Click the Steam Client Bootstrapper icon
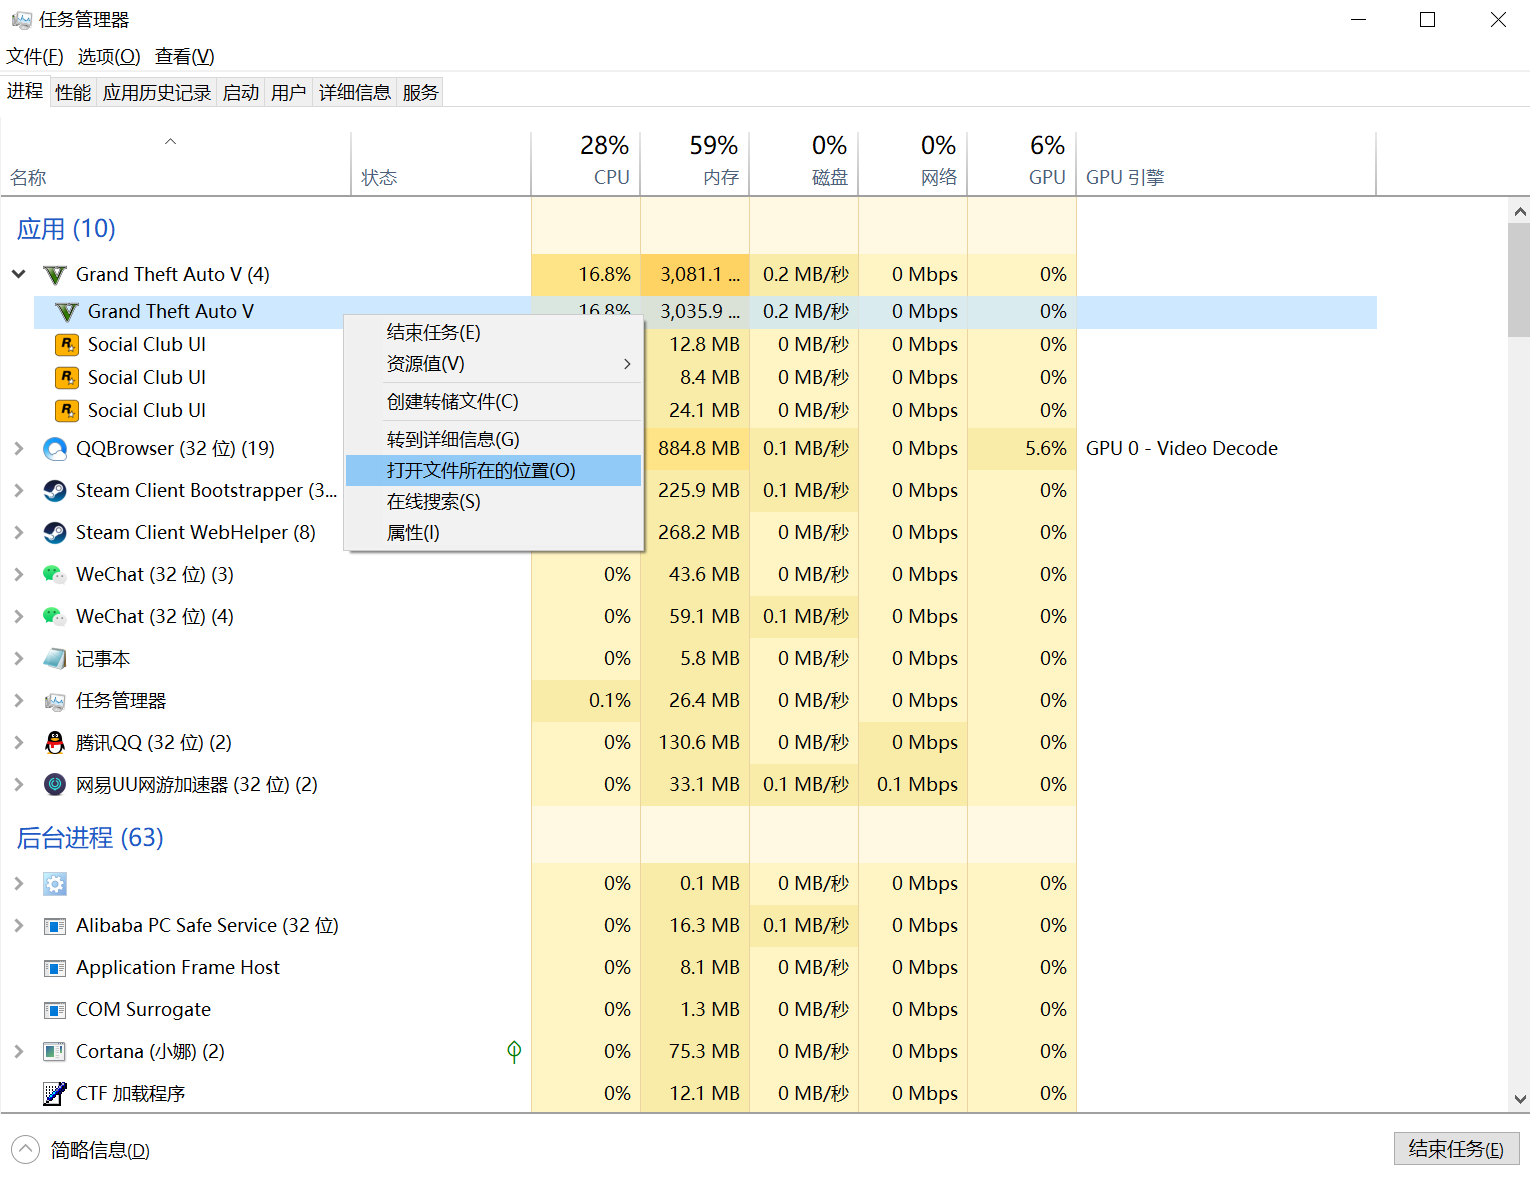1530x1181 pixels. tap(55, 491)
